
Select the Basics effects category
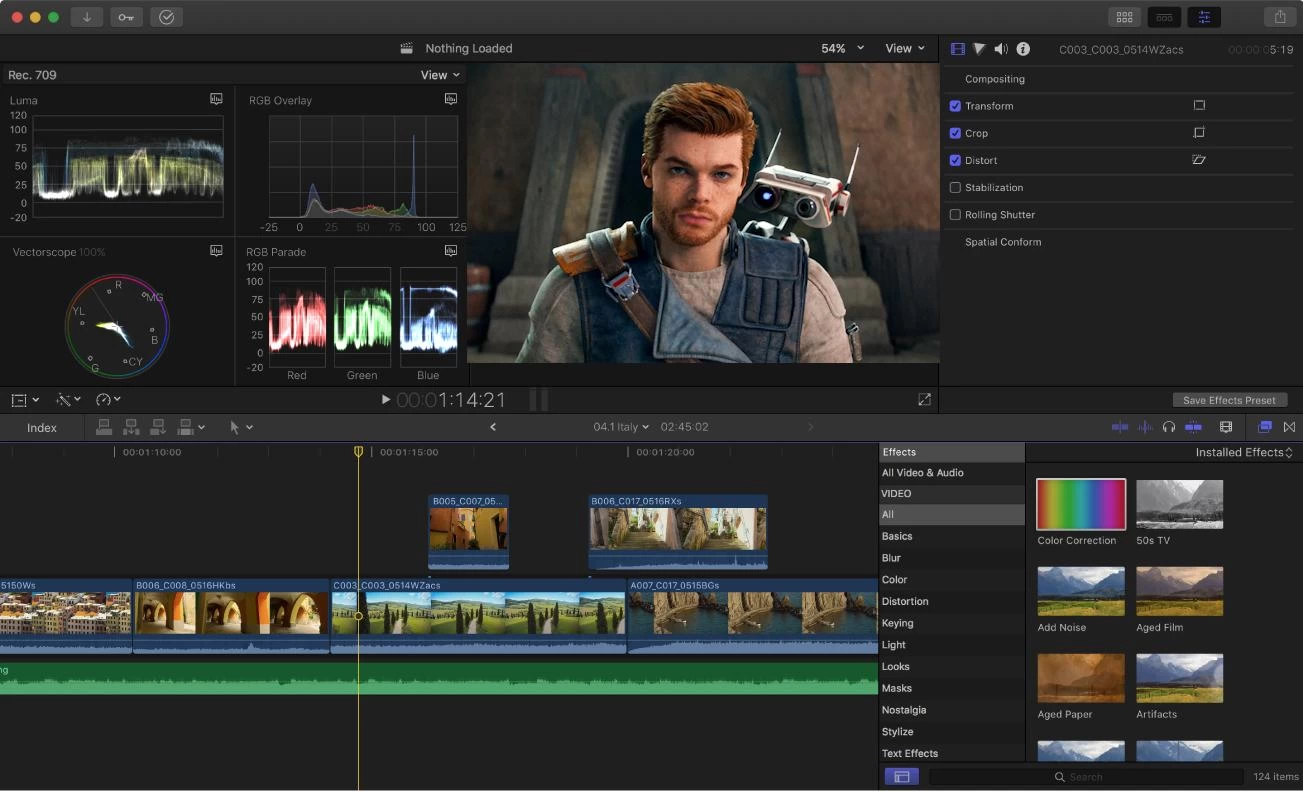(951, 536)
